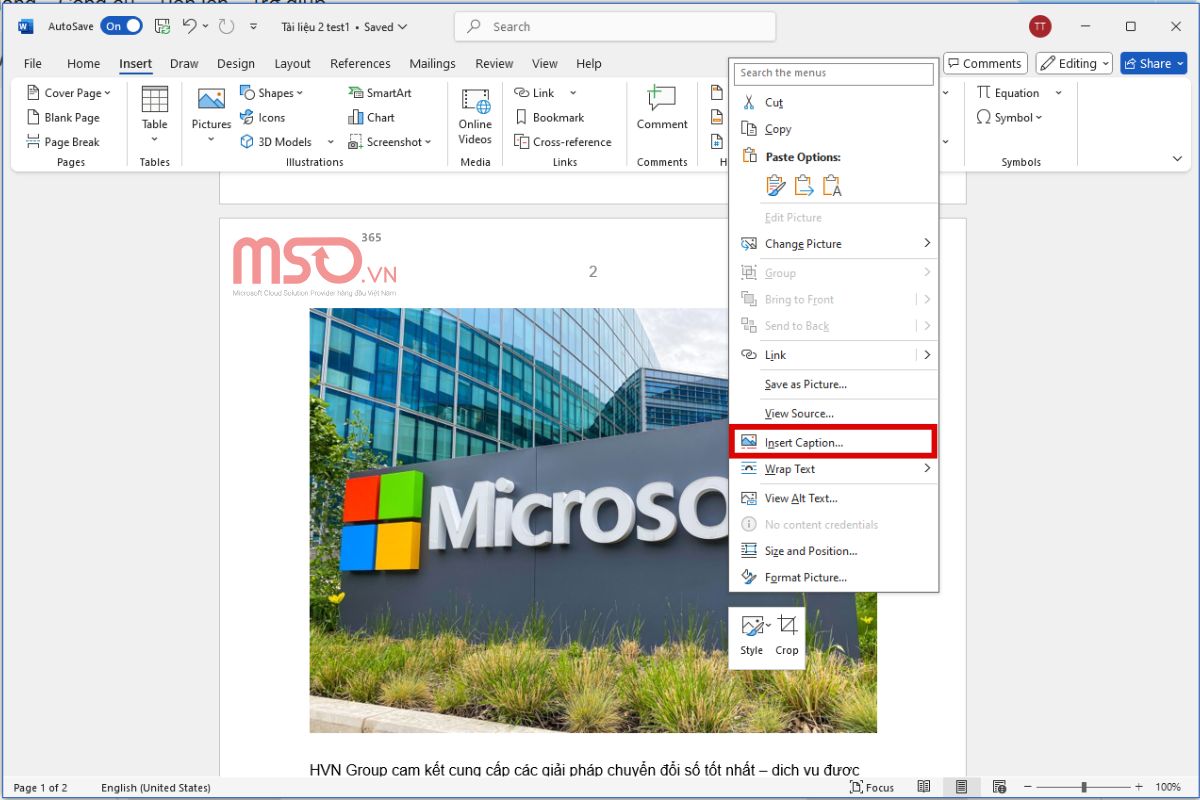
Task: Expand the Link submenu arrow
Action: 927,355
